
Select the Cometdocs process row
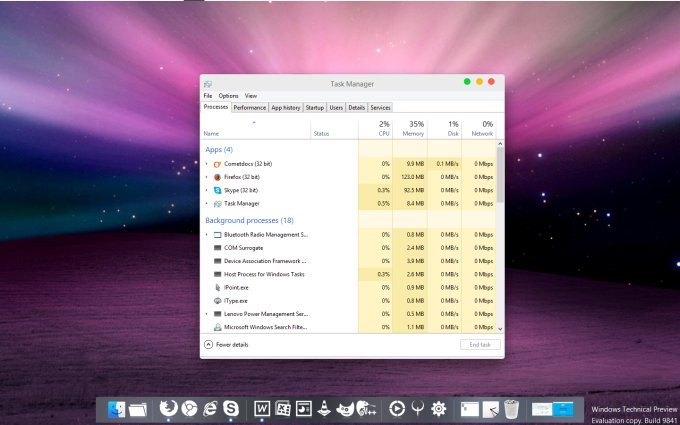point(248,163)
